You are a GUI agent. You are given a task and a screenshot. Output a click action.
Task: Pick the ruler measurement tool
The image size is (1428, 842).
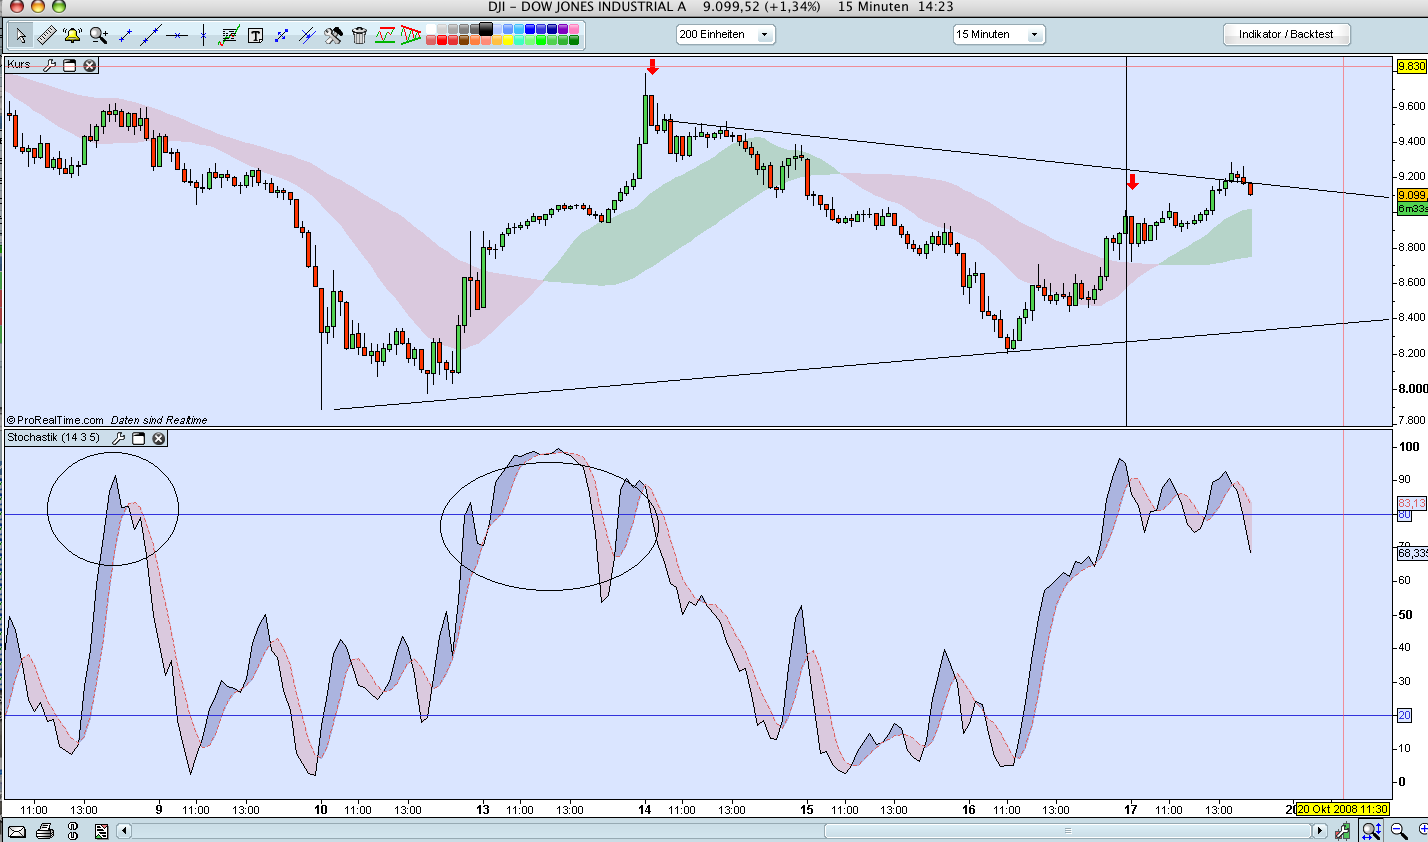[47, 36]
